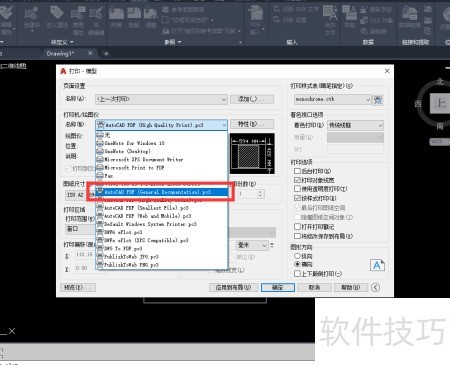This screenshot has height=365, width=450.
Task: Click 上 (top) face on ViewCube
Action: (440, 104)
